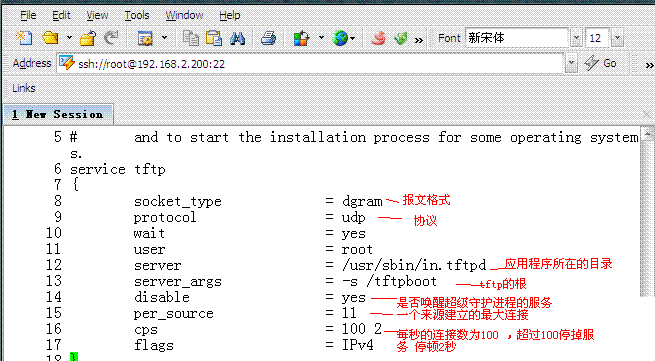Open the Tools menu
Image resolution: width=655 pixels, height=361 pixels.
tap(137, 15)
